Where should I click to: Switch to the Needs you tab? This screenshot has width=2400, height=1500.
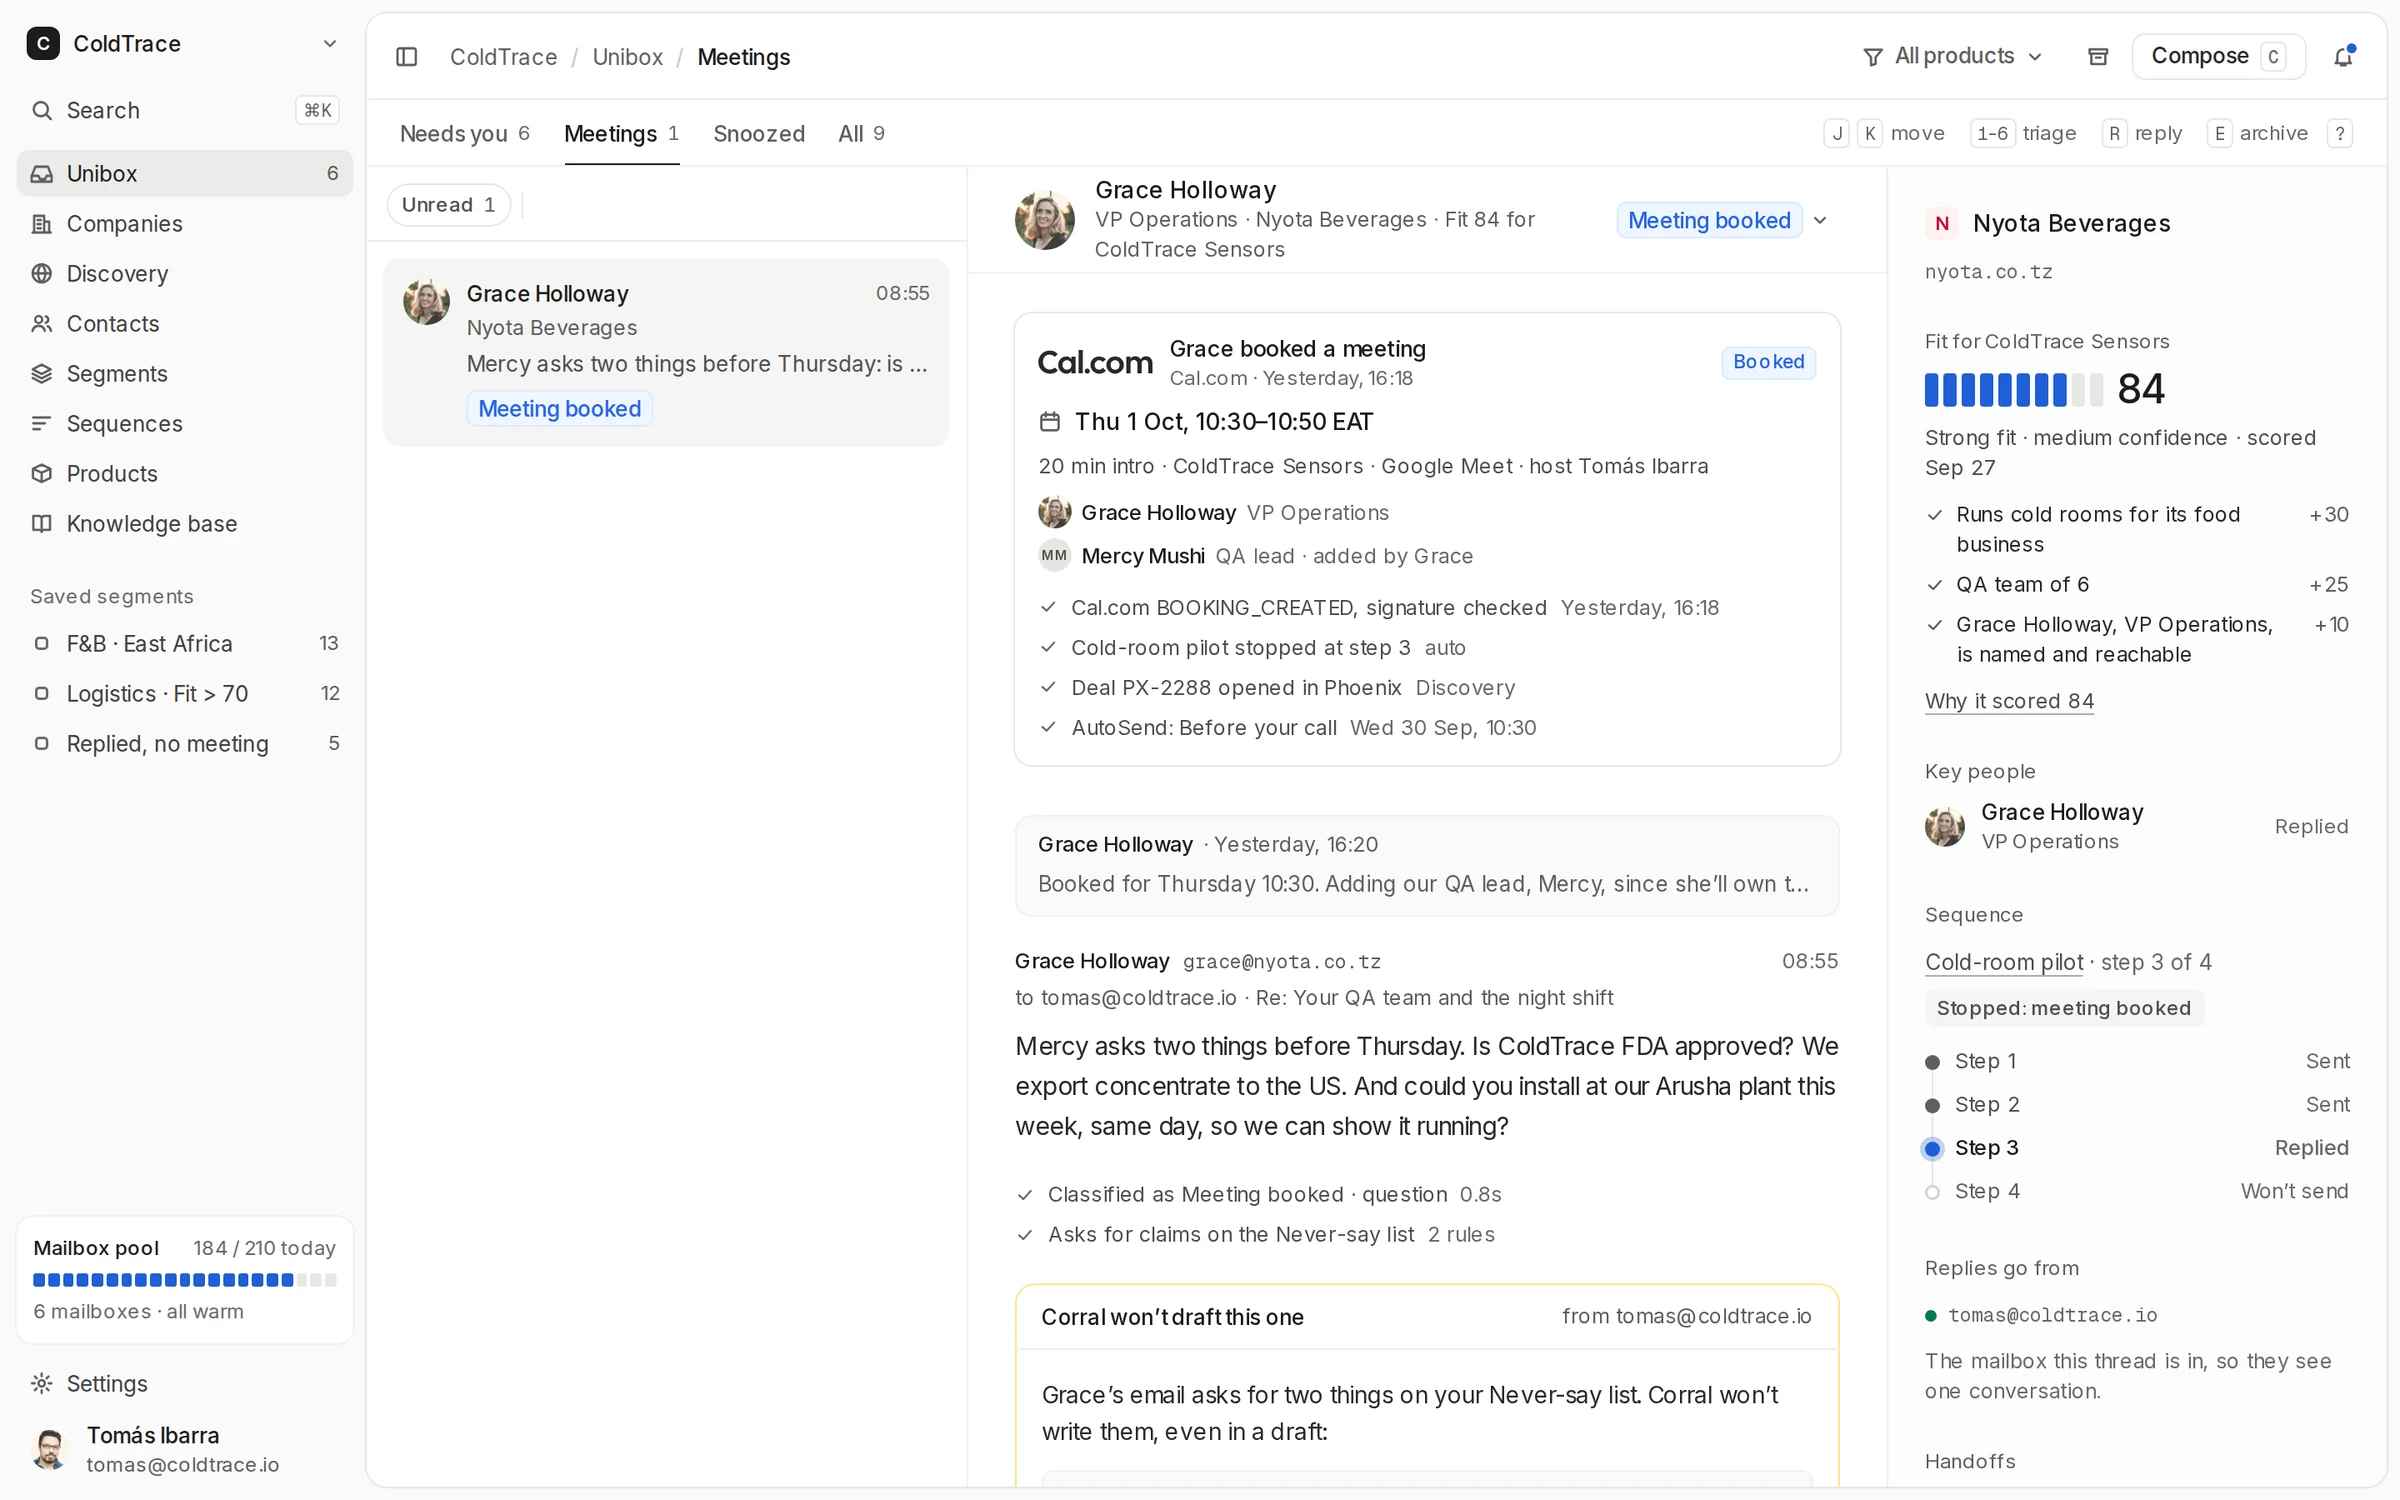465,134
